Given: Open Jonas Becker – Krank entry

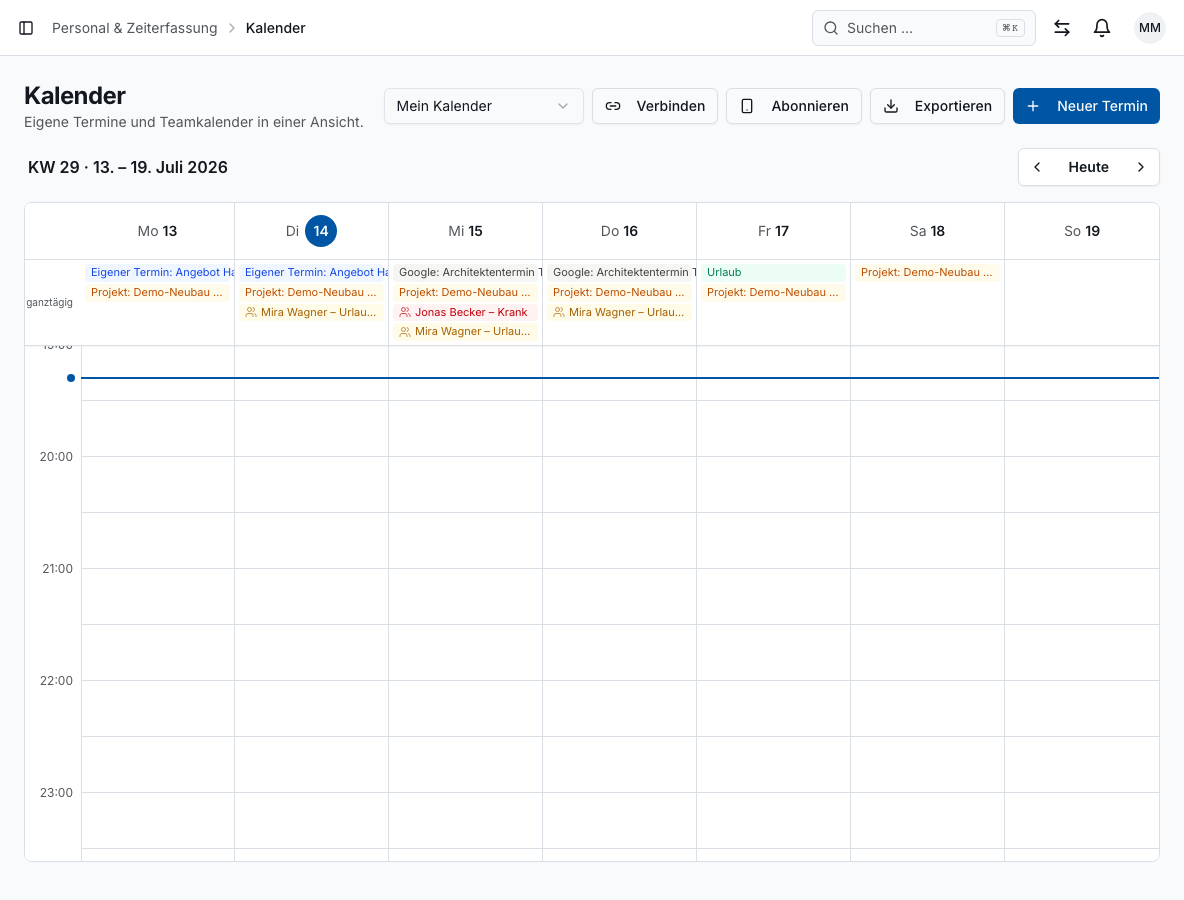Looking at the screenshot, I should [465, 313].
